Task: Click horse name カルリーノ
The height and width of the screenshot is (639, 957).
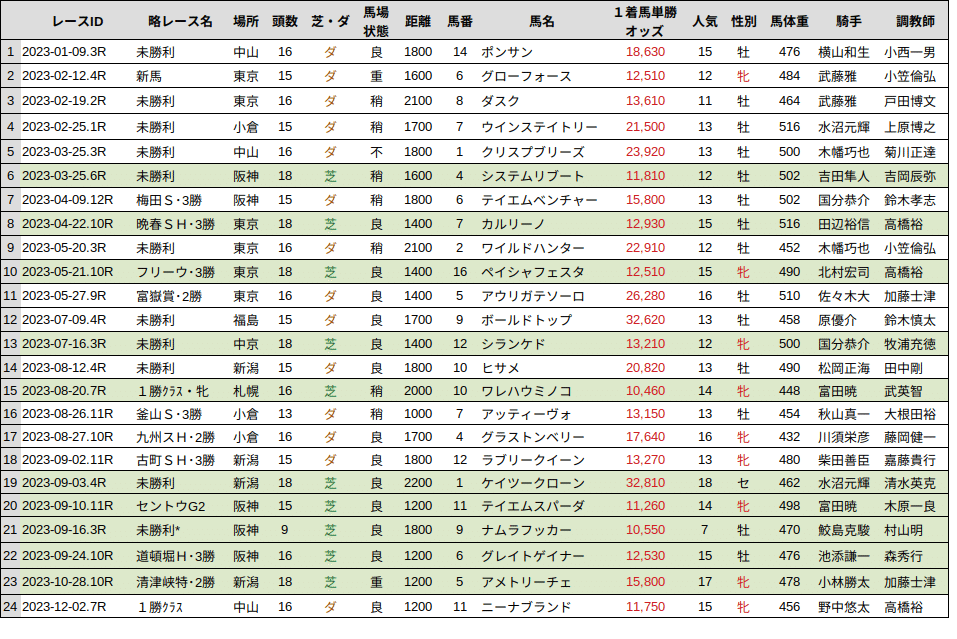Action: (513, 224)
